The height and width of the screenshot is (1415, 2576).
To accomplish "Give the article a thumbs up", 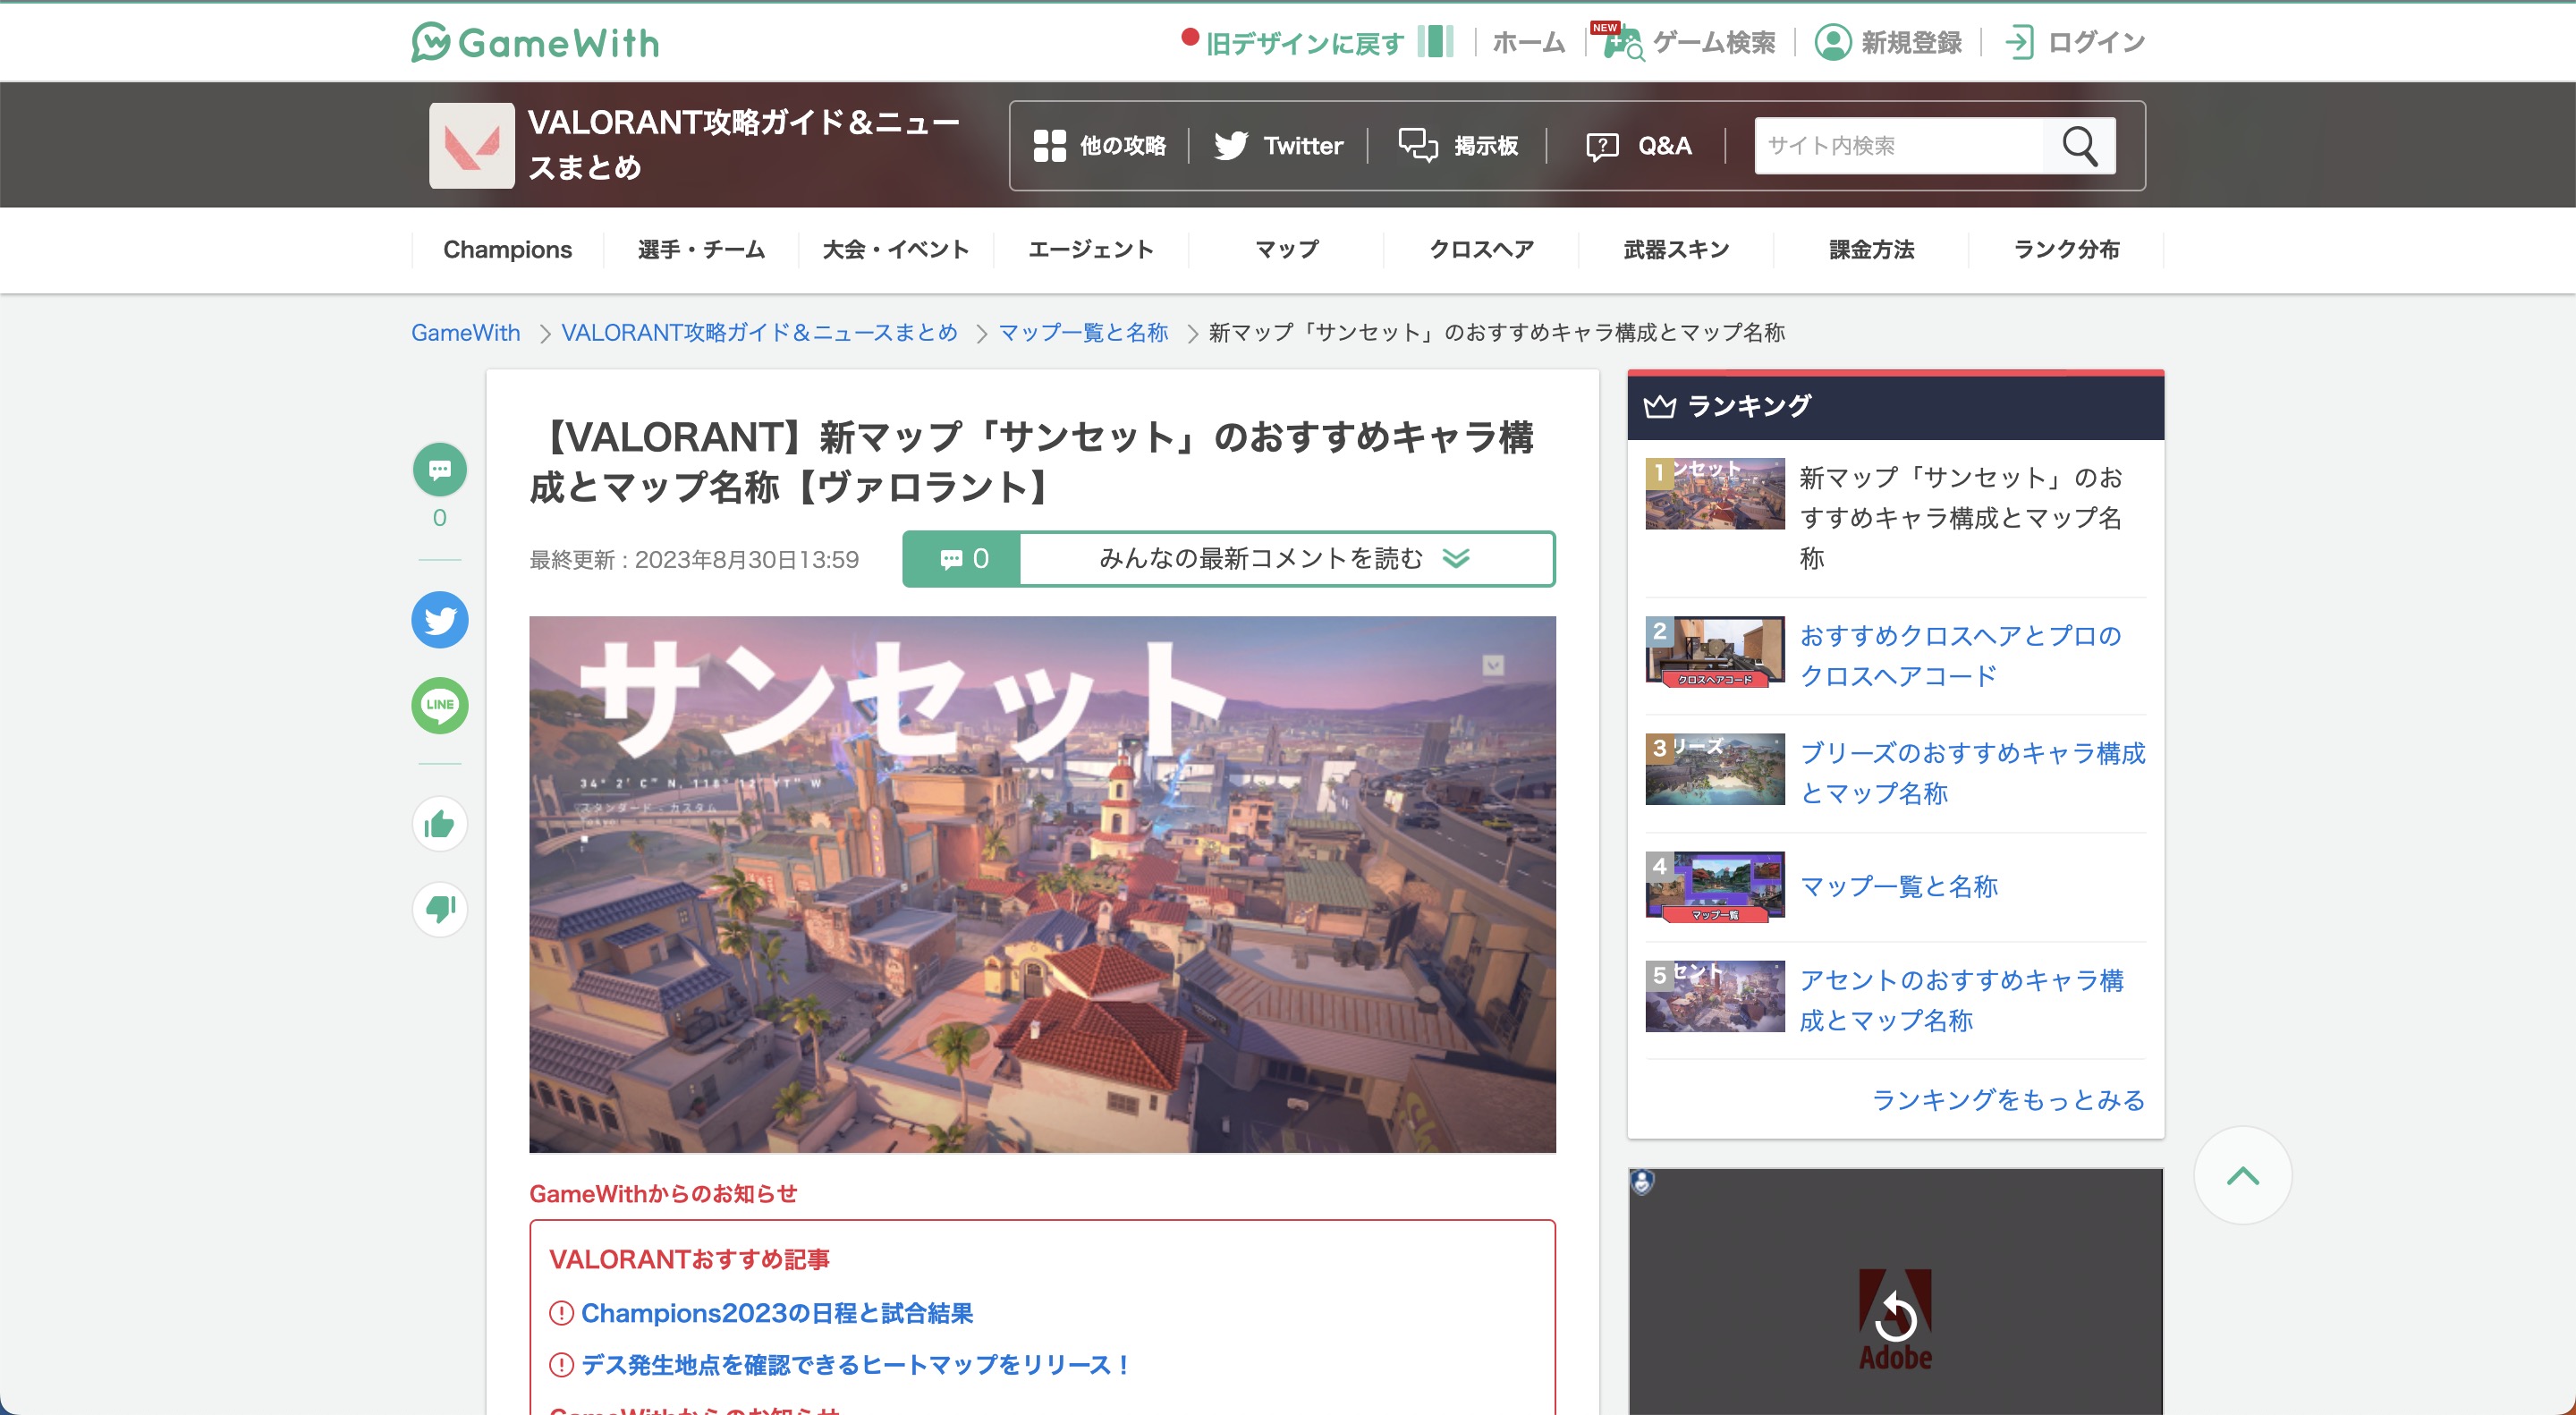I will pyautogui.click(x=439, y=823).
